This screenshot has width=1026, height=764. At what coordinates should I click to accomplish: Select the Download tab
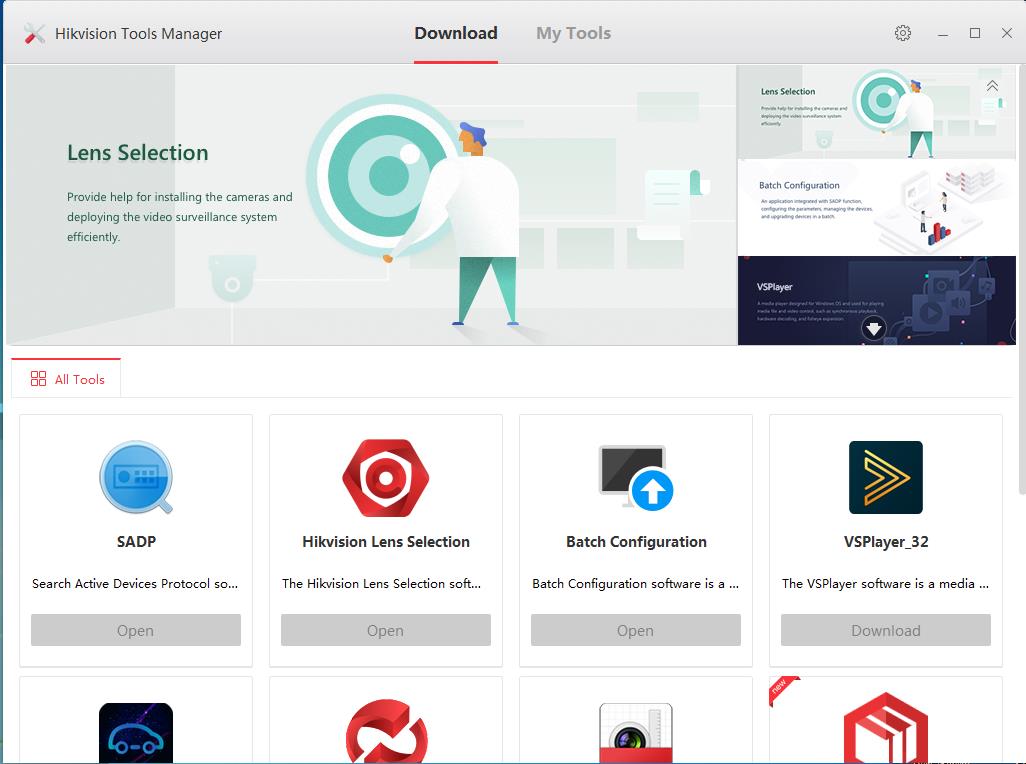(x=456, y=33)
